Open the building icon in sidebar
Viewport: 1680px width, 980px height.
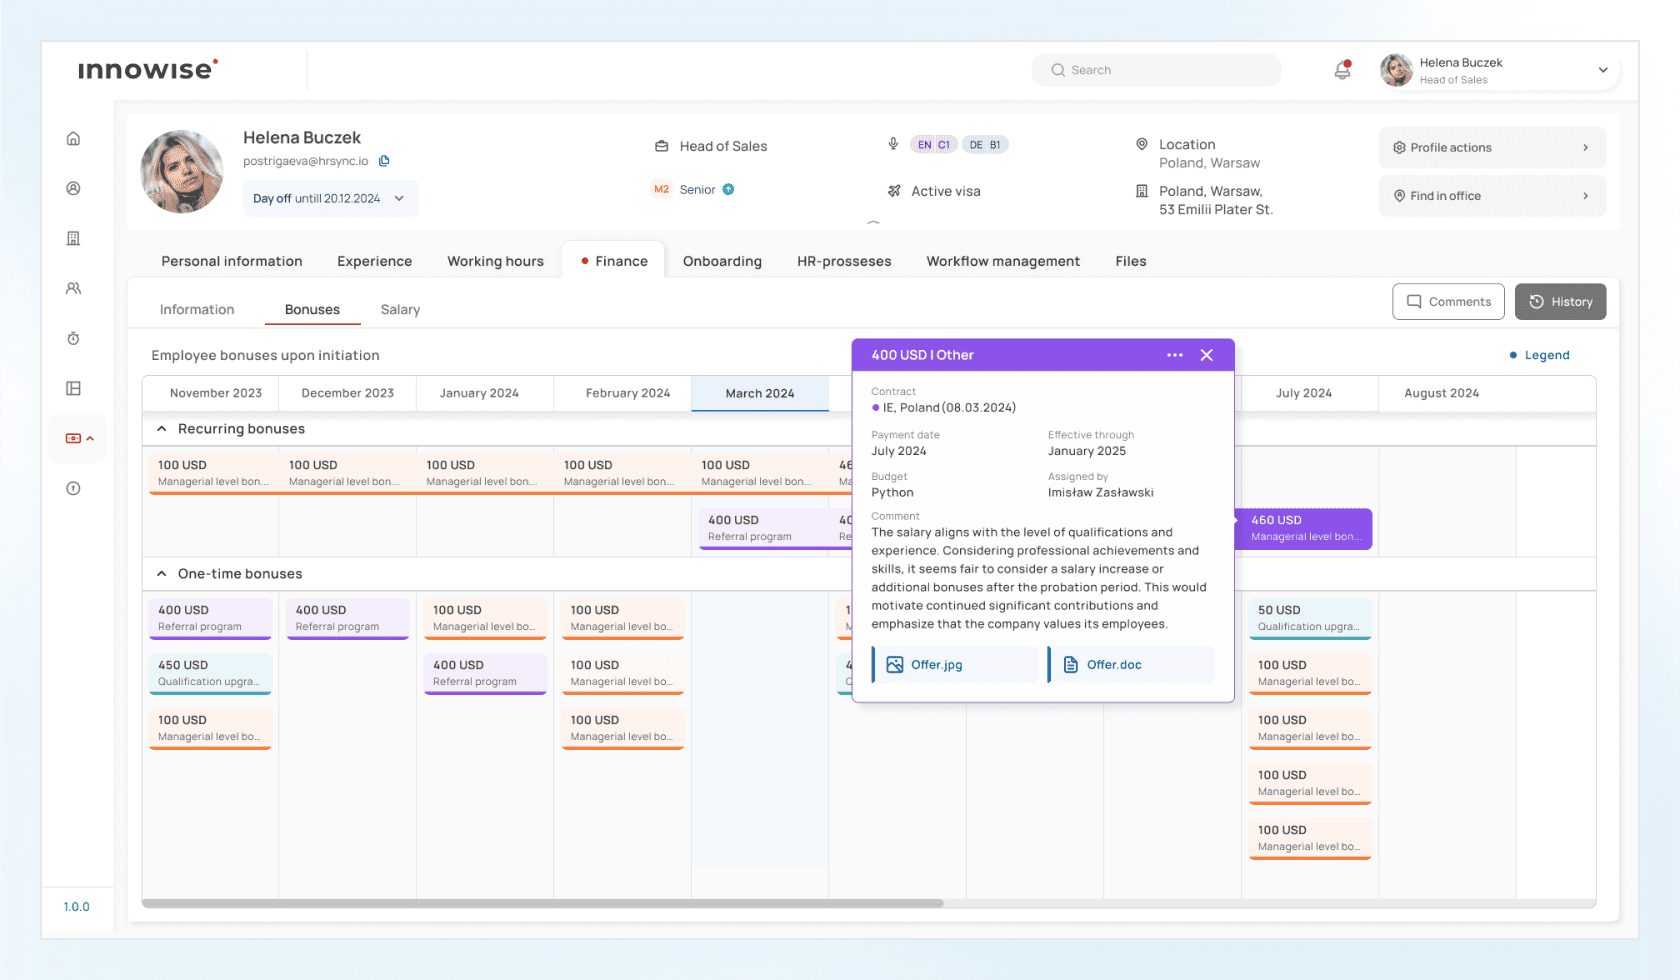pyautogui.click(x=73, y=239)
